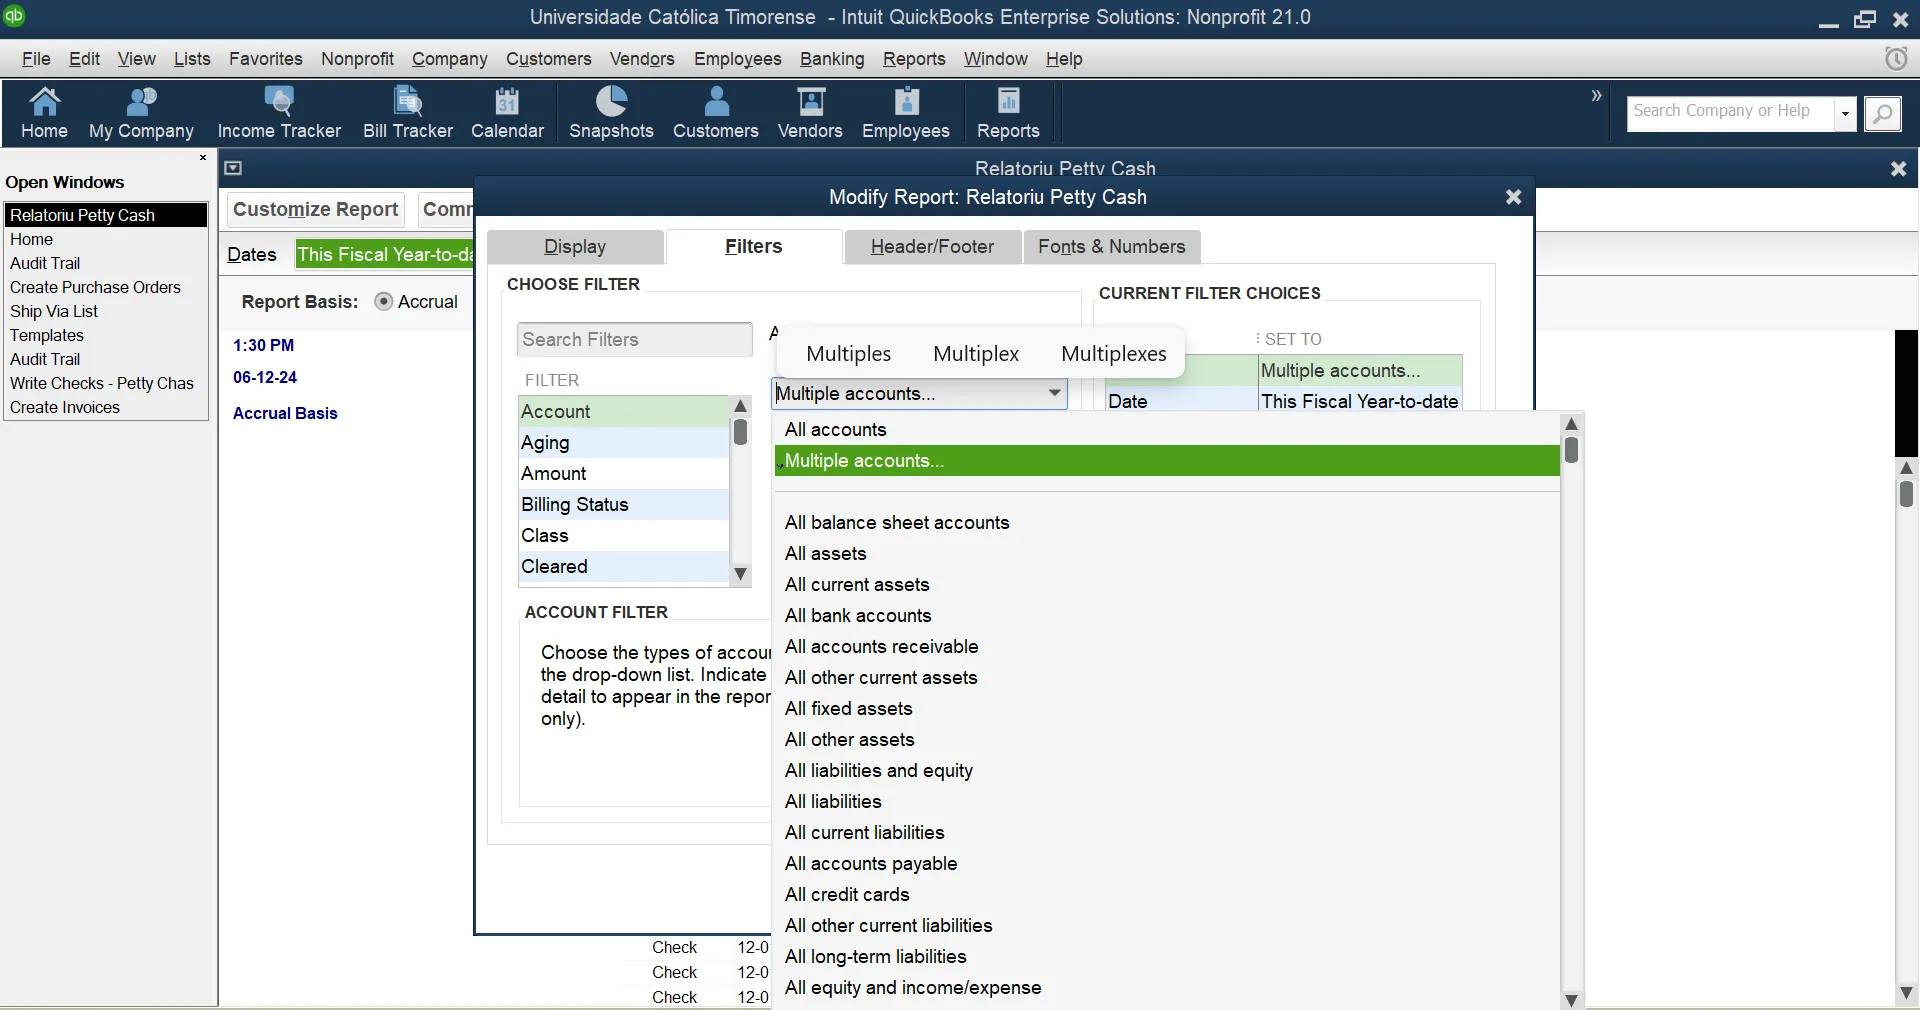The width and height of the screenshot is (1920, 1010).
Task: Click the dropdown list scroll-down arrow
Action: [x=1572, y=999]
